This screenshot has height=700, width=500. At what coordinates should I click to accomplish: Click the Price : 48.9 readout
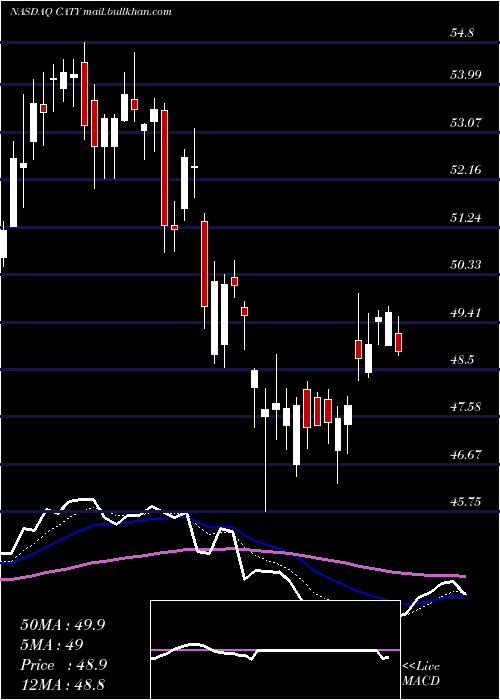click(62, 665)
